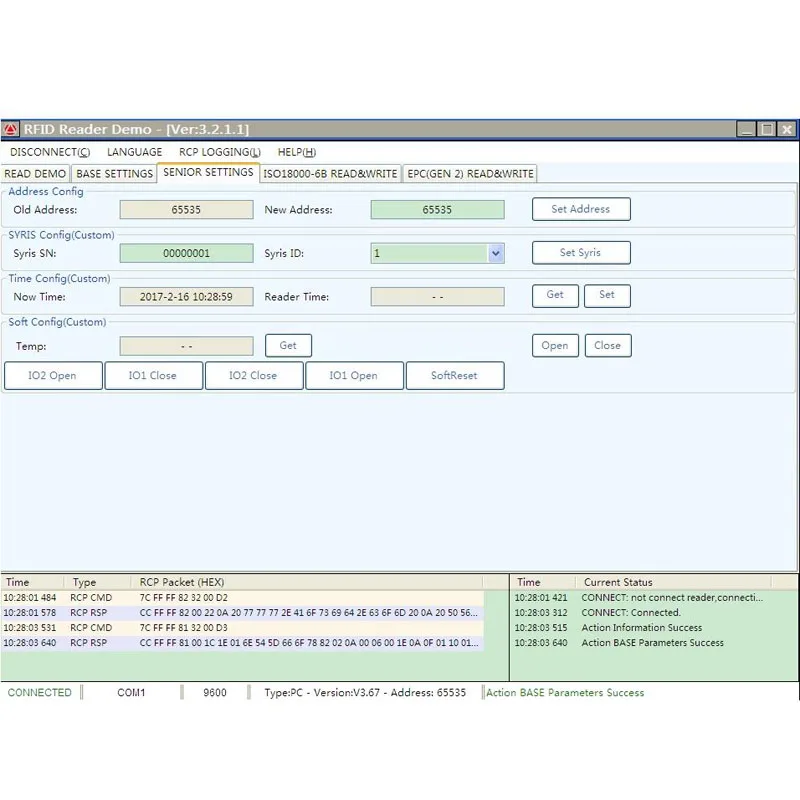
Task: Click the New Address input field
Action: click(437, 210)
